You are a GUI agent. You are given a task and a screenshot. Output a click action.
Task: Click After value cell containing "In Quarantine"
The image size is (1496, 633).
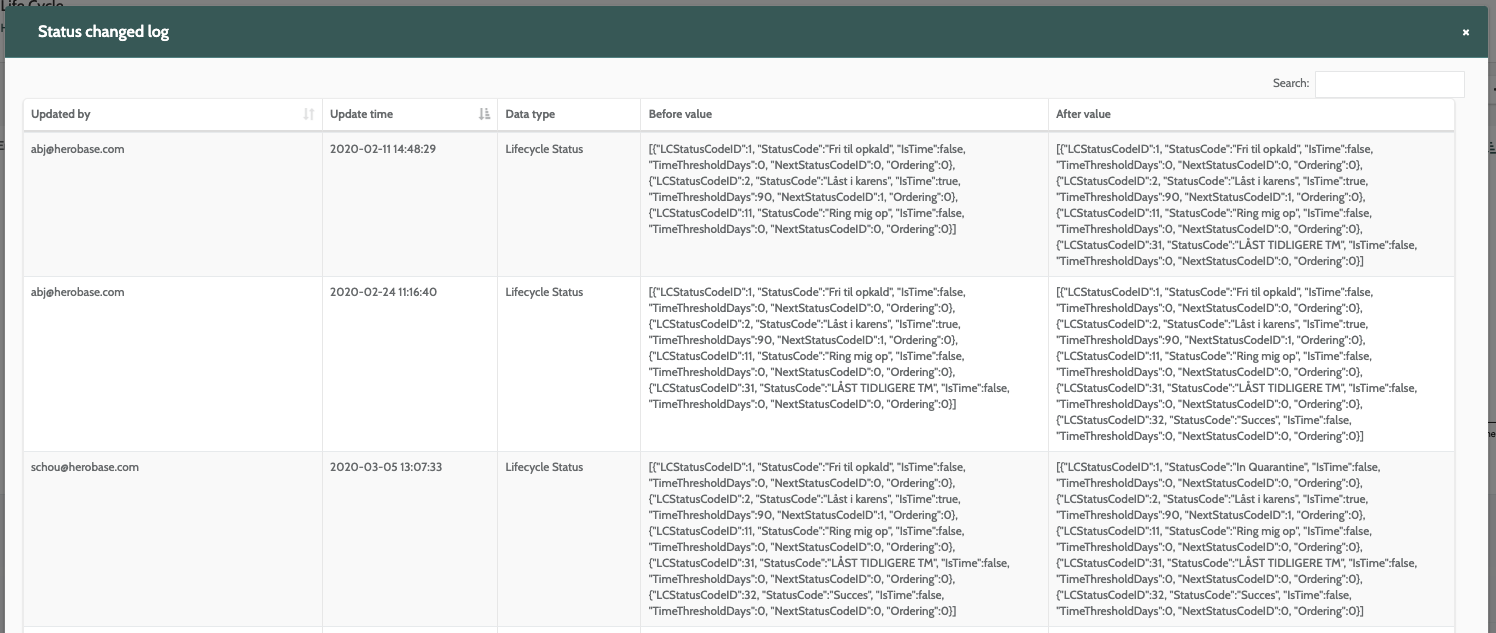pos(1251,539)
